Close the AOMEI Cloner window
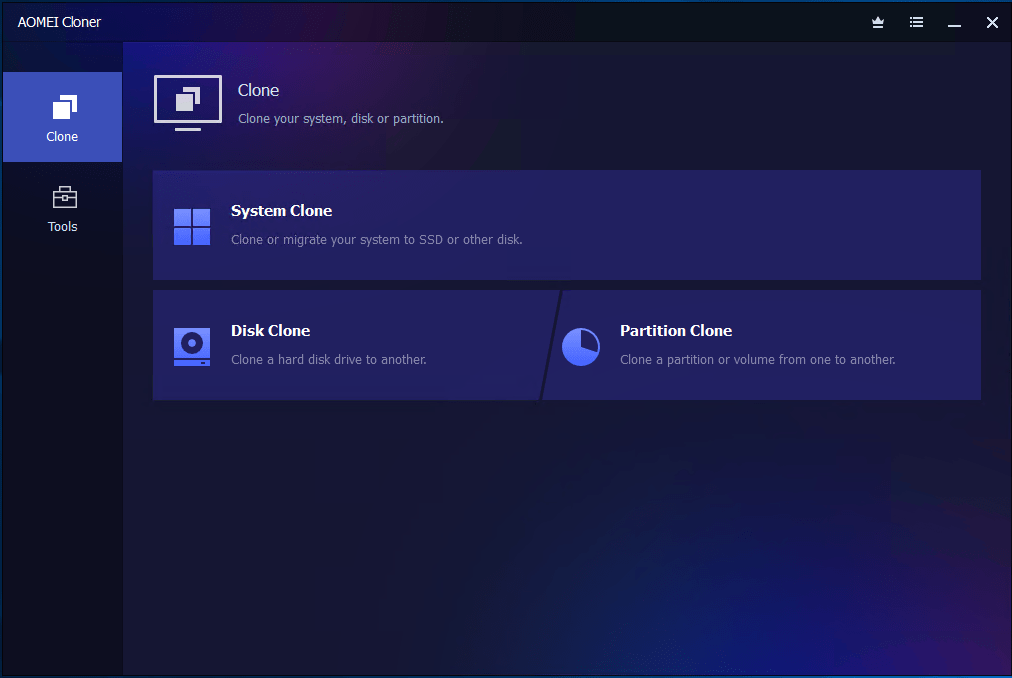Image resolution: width=1012 pixels, height=678 pixels. tap(992, 23)
